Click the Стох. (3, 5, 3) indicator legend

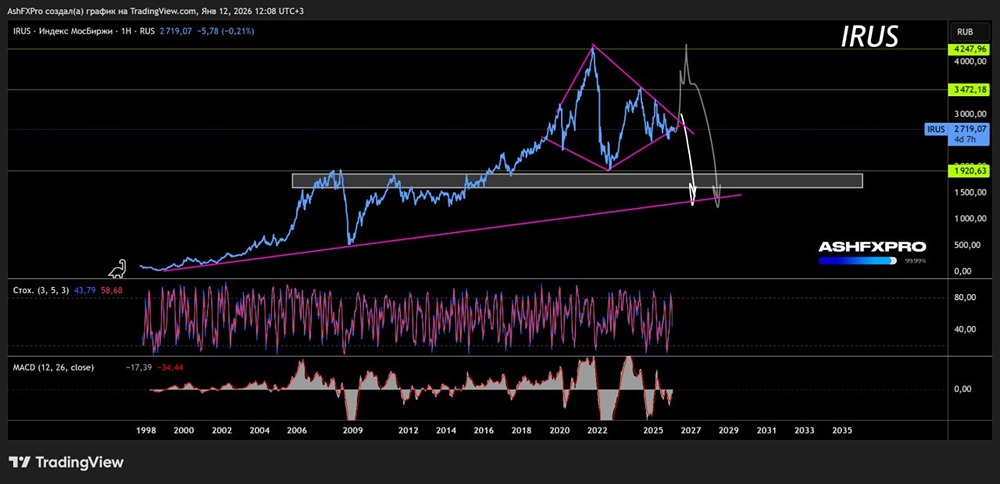(41, 290)
